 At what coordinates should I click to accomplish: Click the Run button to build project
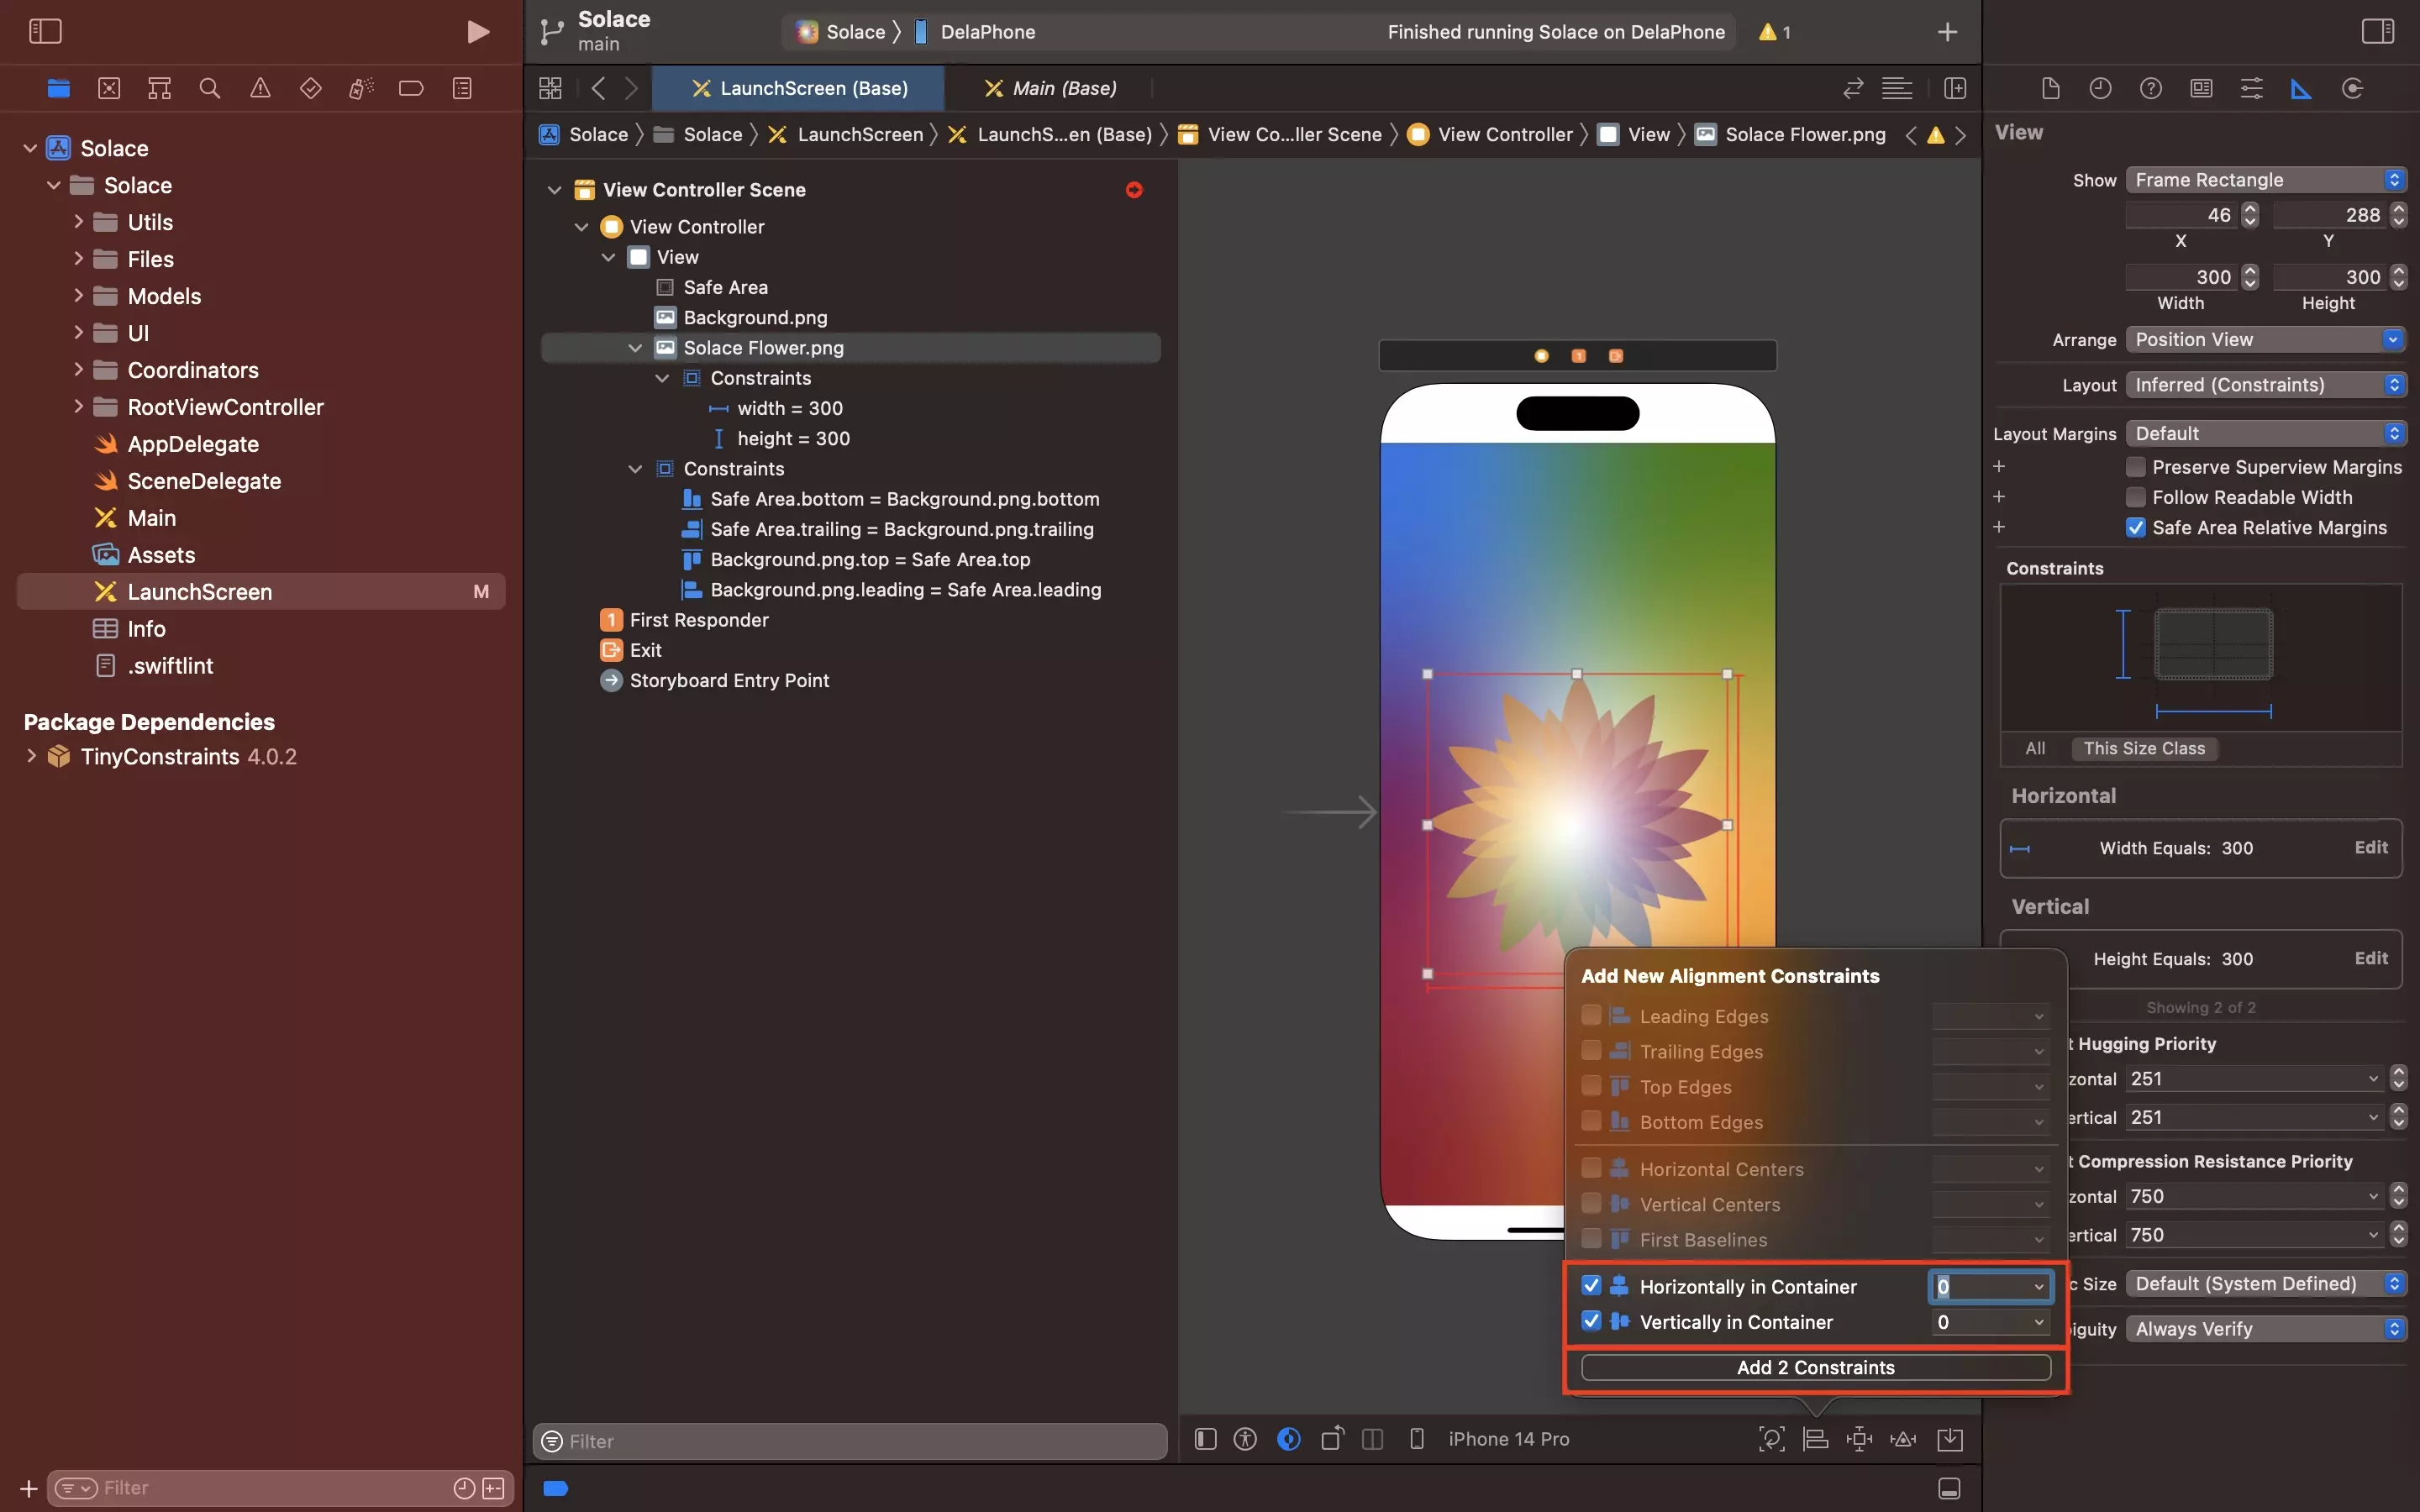479,31
